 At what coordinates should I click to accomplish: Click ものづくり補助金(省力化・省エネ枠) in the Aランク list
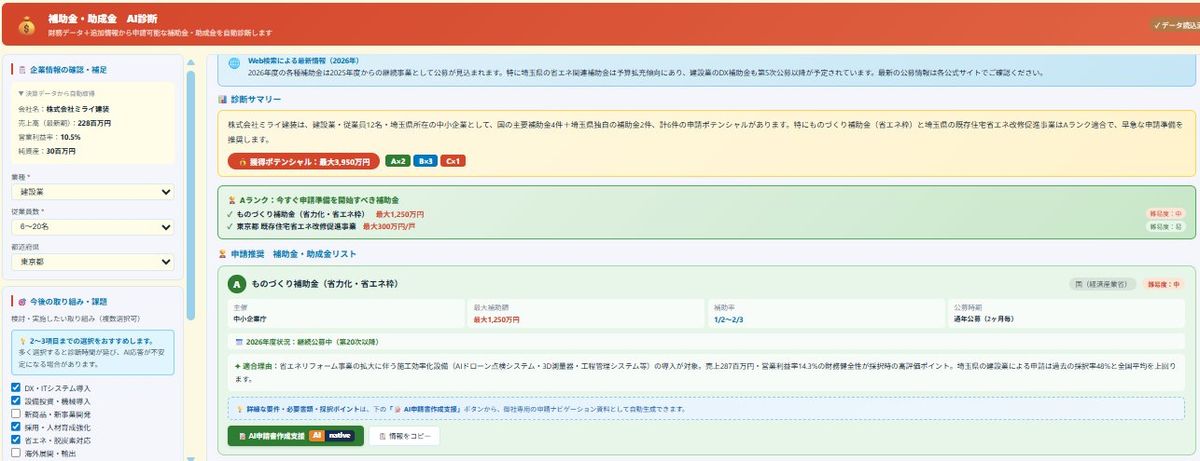click(302, 214)
